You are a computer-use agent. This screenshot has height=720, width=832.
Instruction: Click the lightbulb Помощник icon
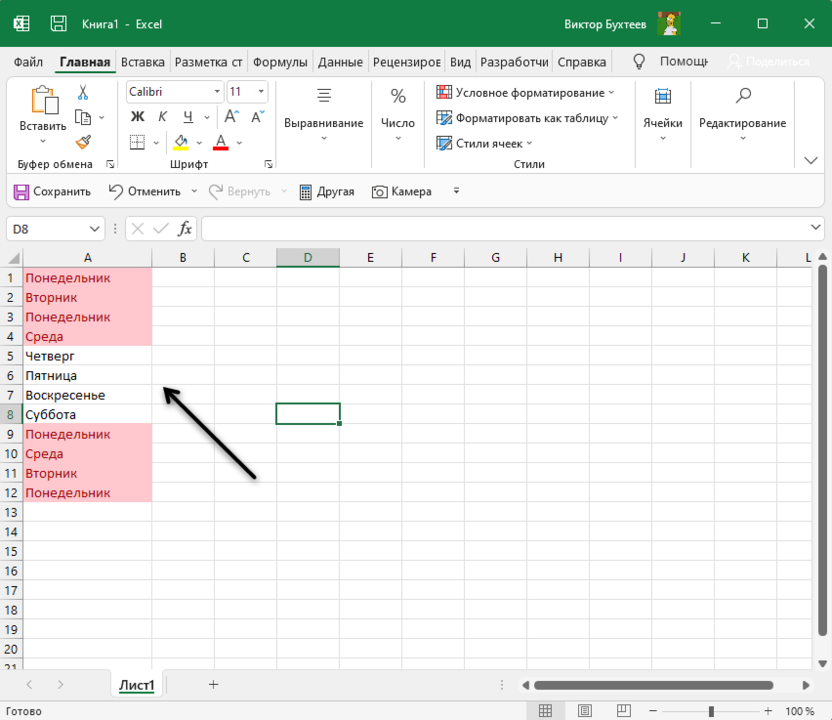639,62
